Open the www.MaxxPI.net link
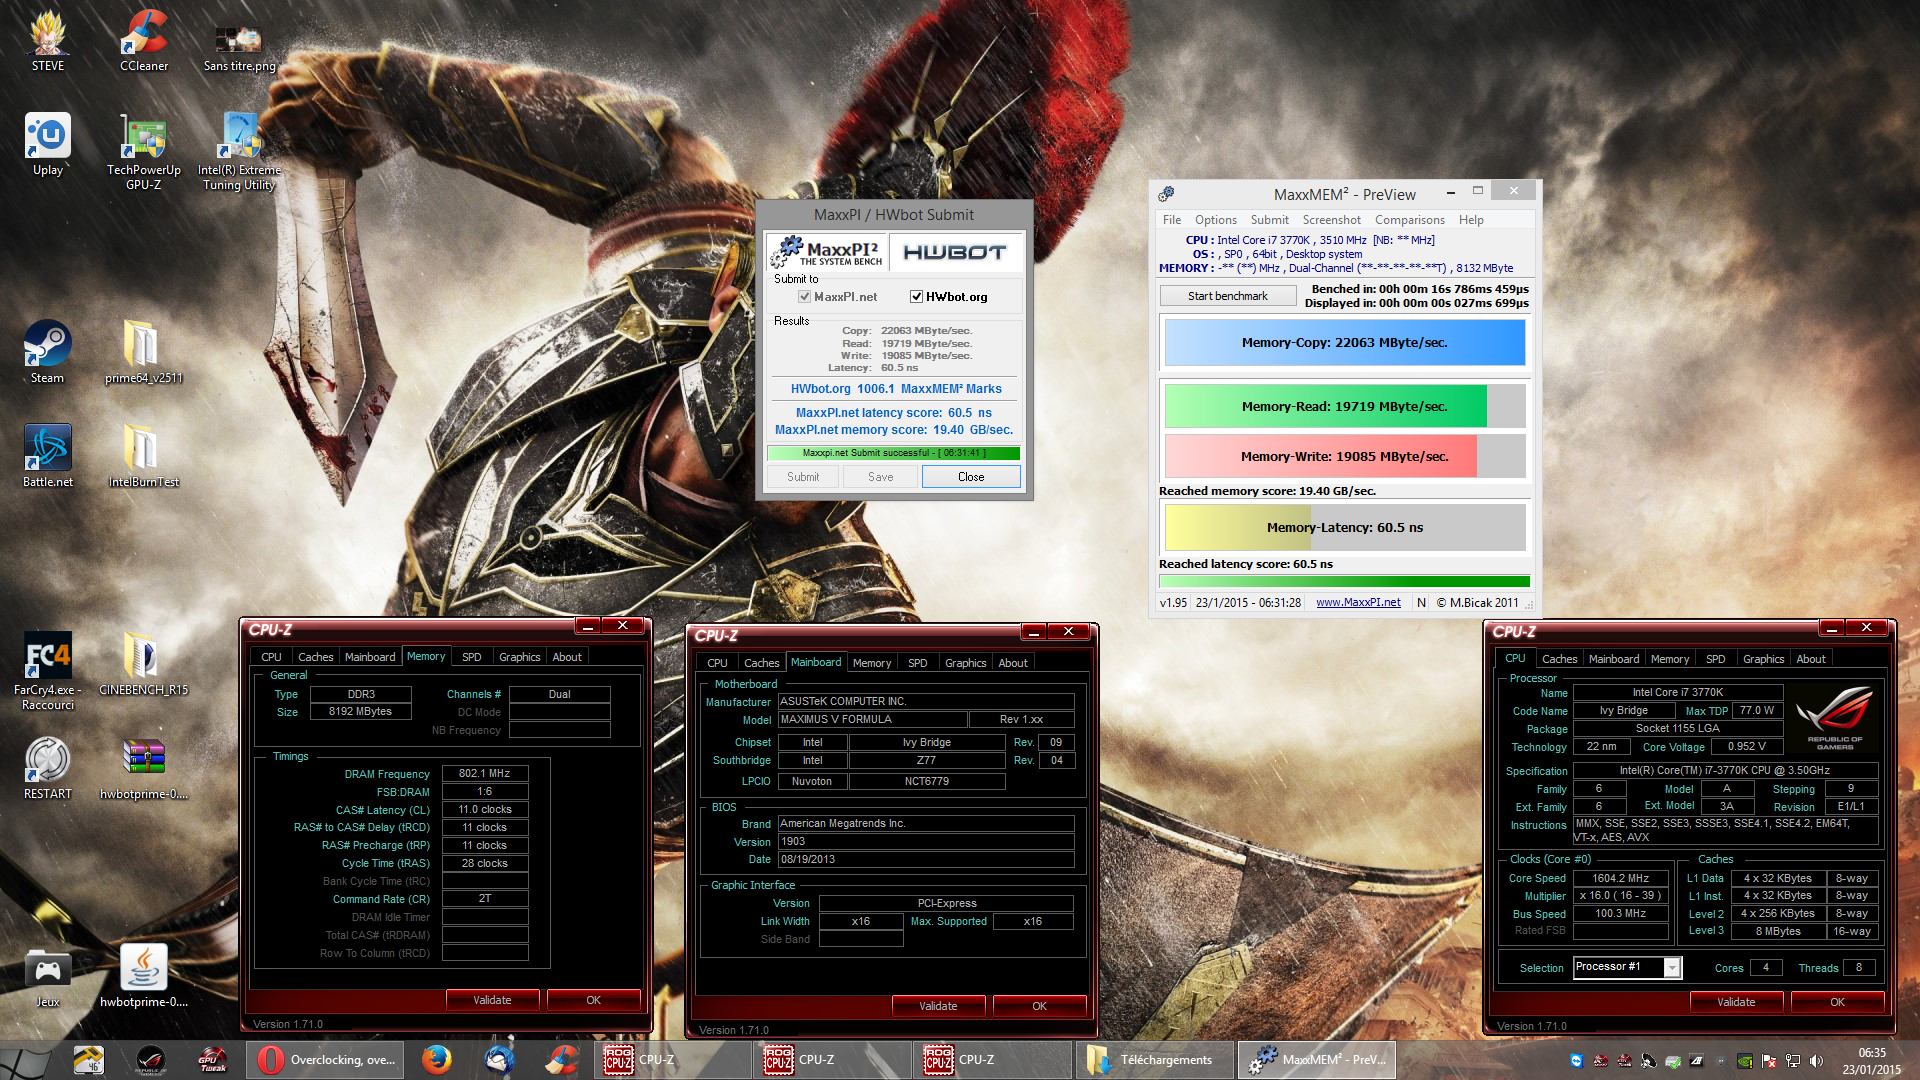 pos(1358,602)
